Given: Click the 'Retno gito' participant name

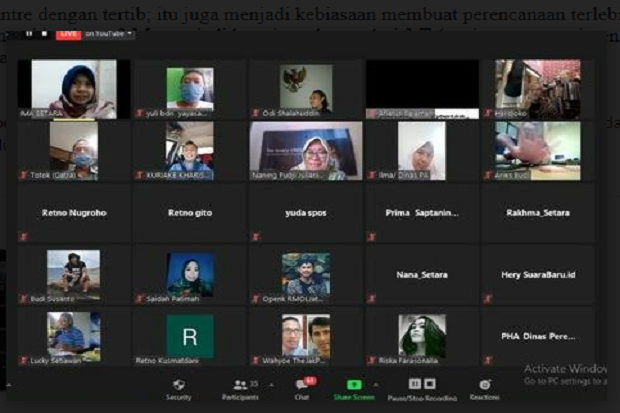Looking at the screenshot, I should (x=190, y=213).
